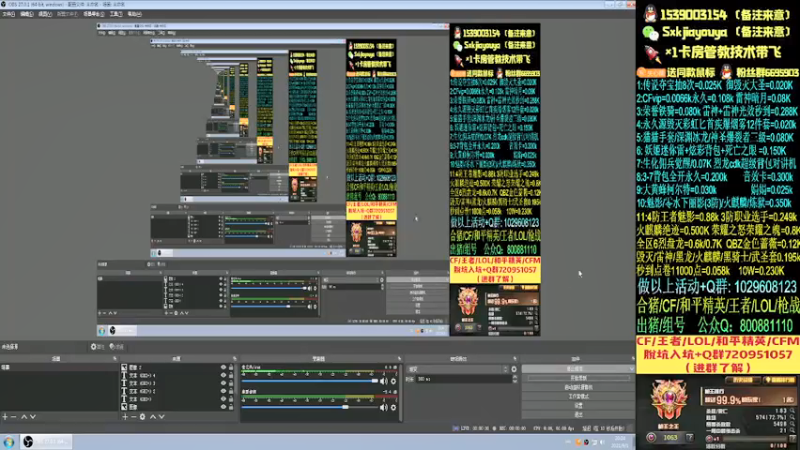The image size is (800, 450).
Task: Hide the 文本 (GDI+) 2 source eye icon
Action: point(223,391)
